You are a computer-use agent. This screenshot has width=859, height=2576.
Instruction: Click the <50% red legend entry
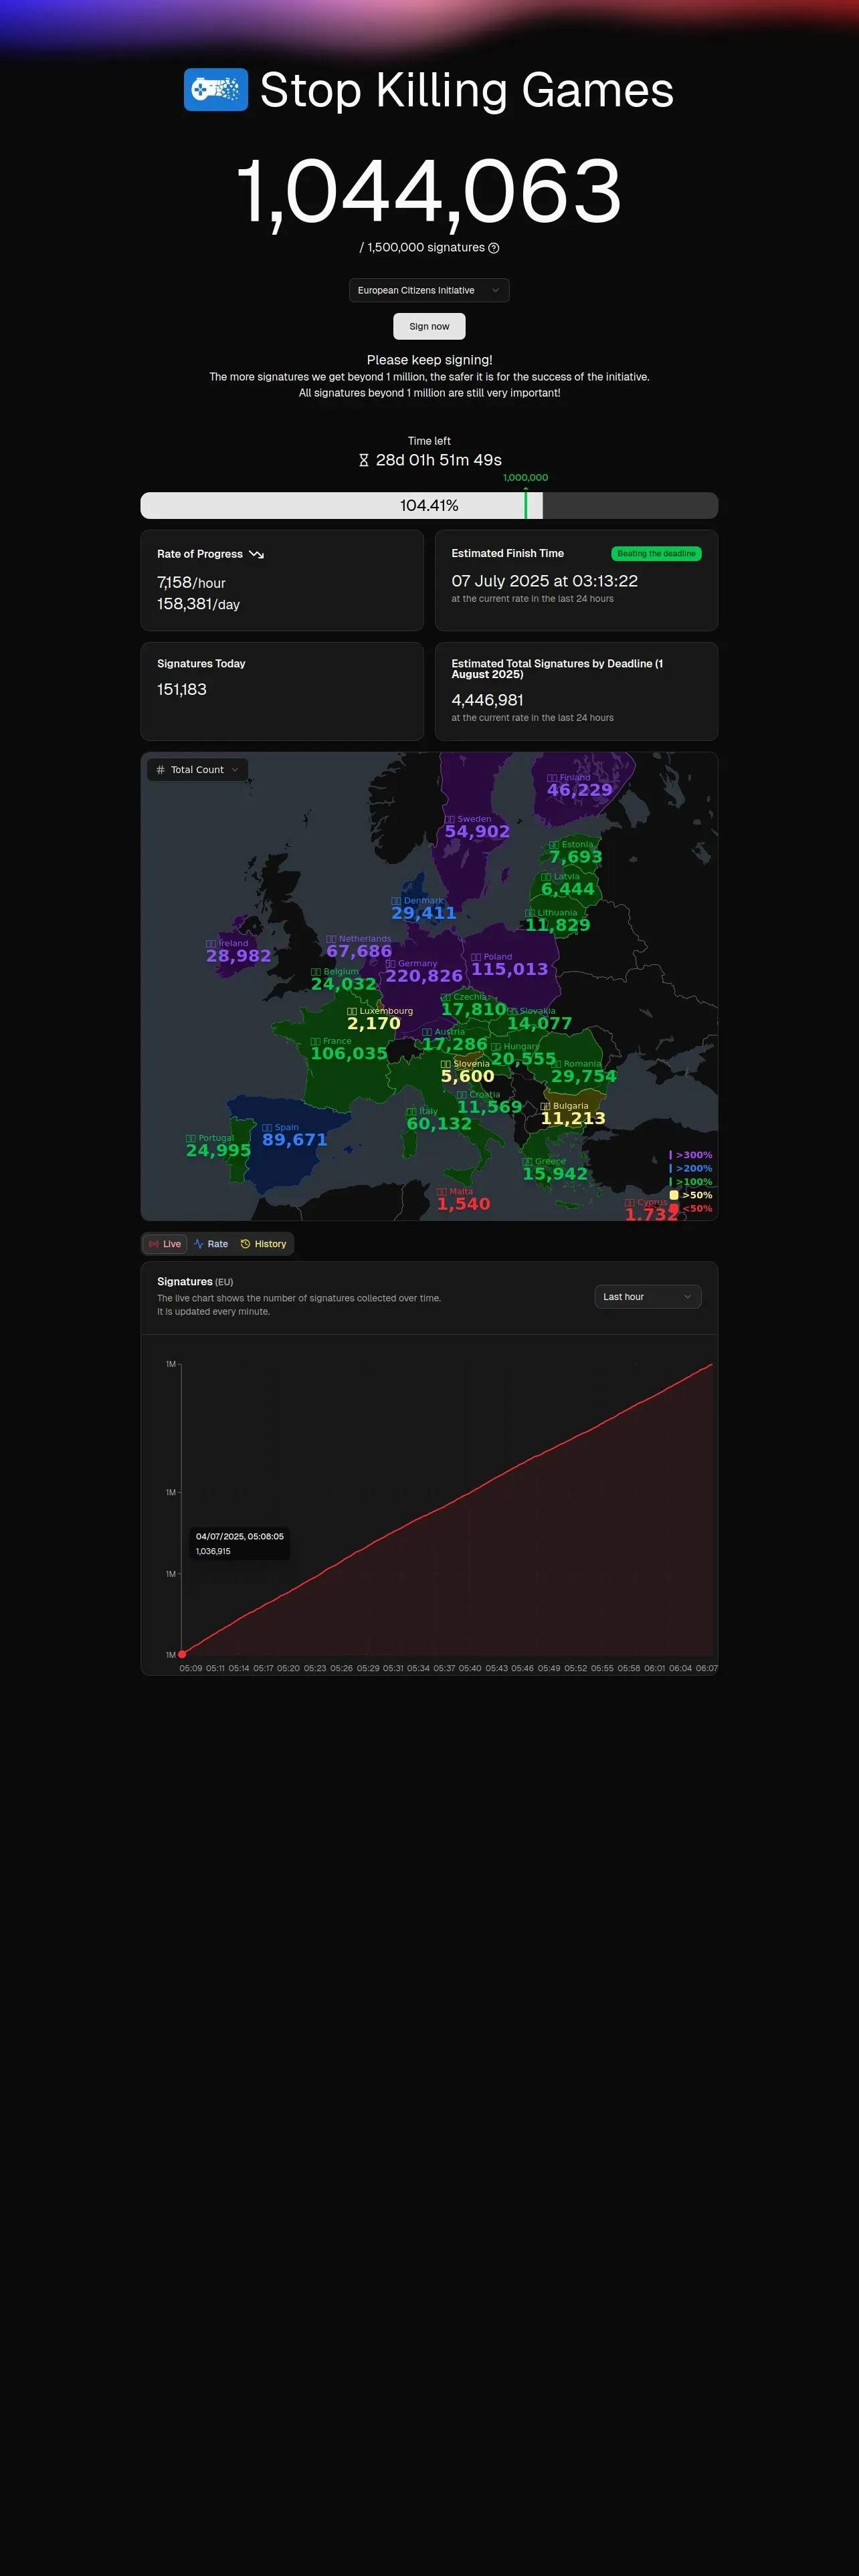[x=691, y=1208]
